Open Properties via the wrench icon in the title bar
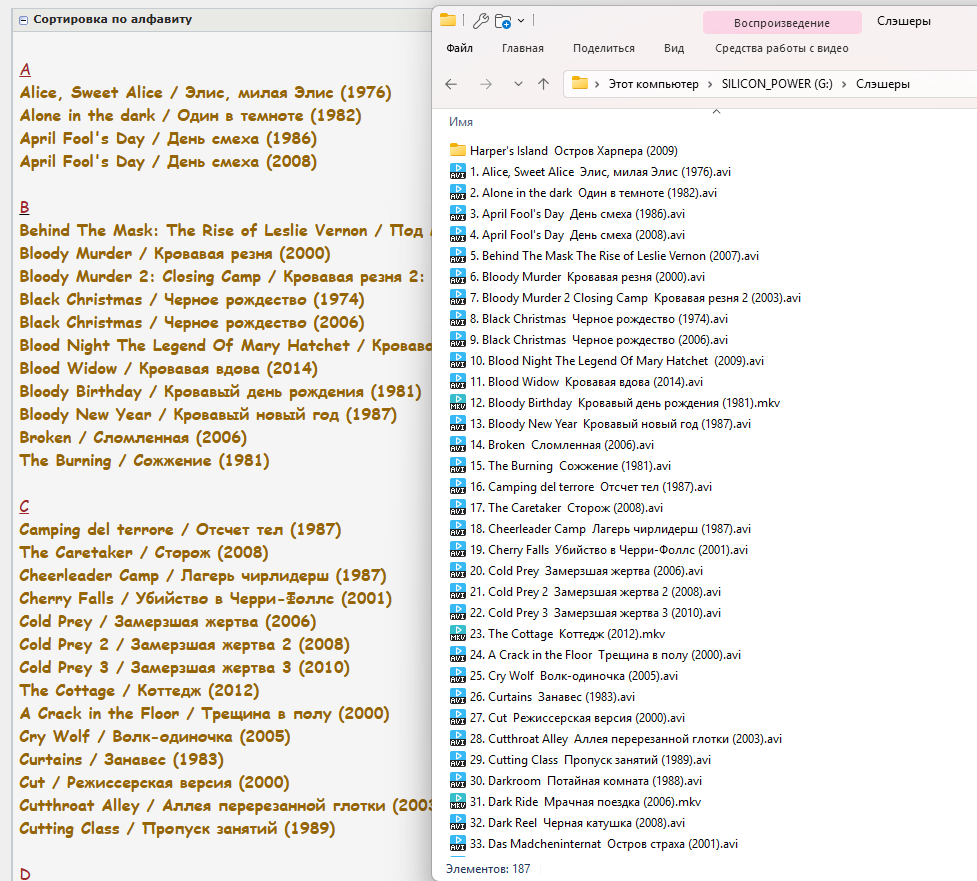This screenshot has height=881, width=977. tap(480, 21)
